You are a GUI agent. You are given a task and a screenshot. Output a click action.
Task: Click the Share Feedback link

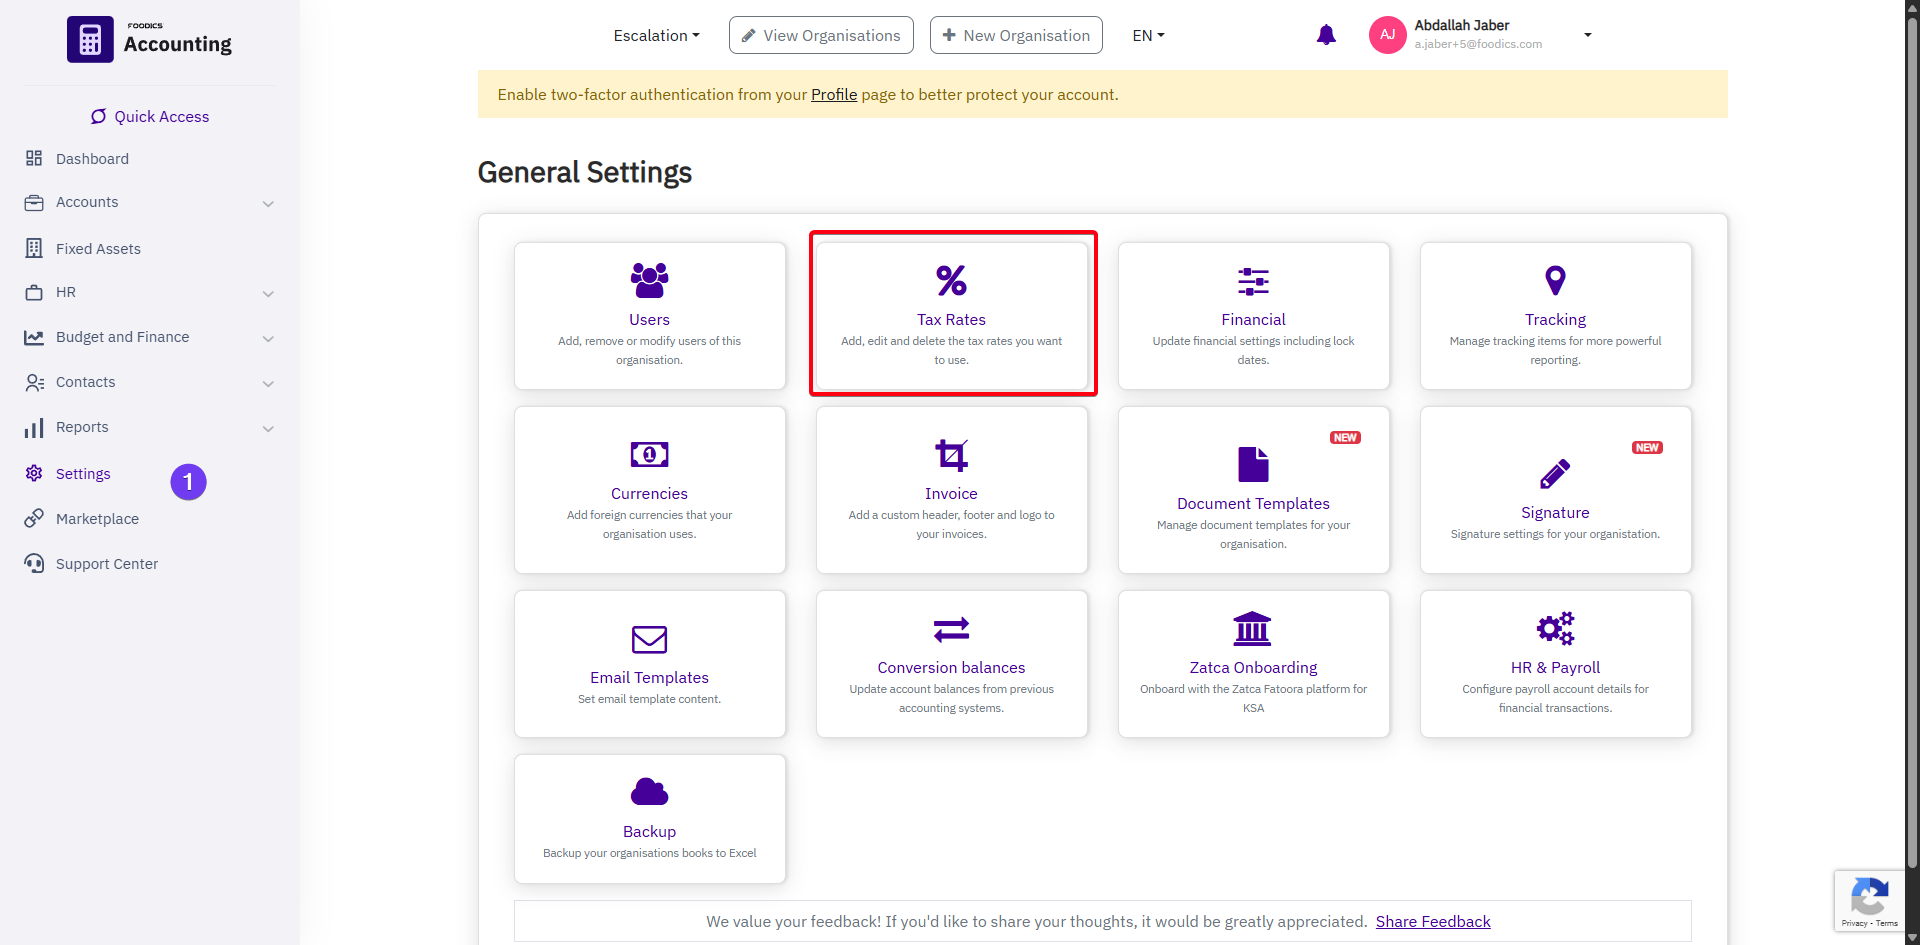[x=1432, y=922]
